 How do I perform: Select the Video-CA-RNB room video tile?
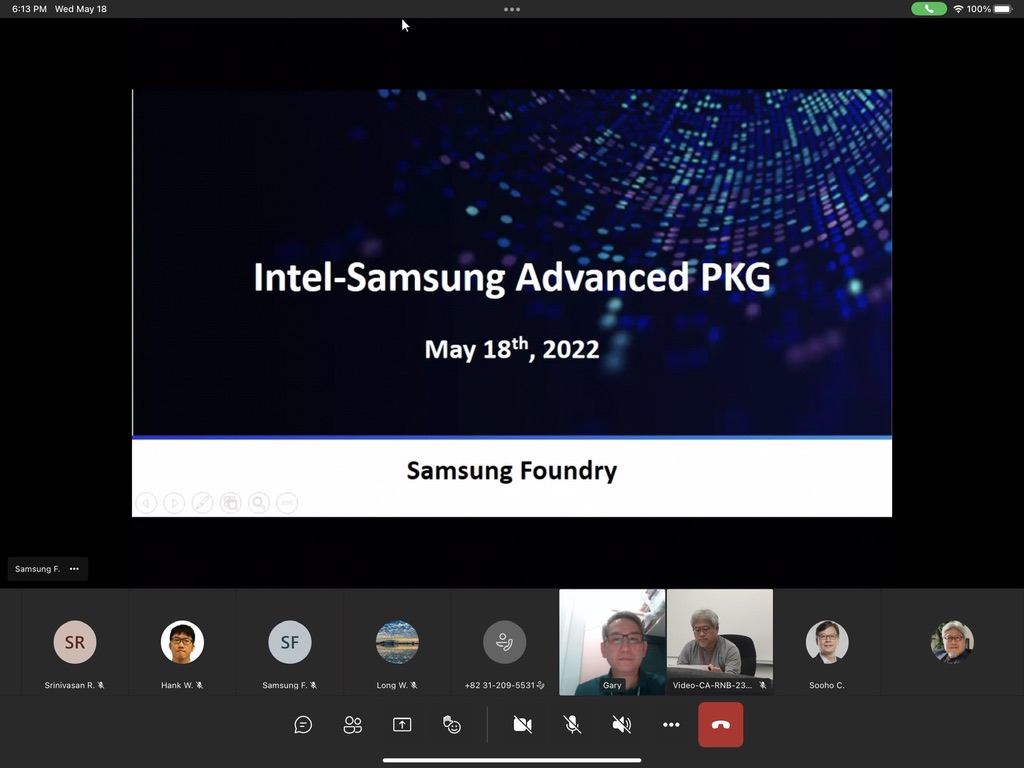tap(719, 640)
